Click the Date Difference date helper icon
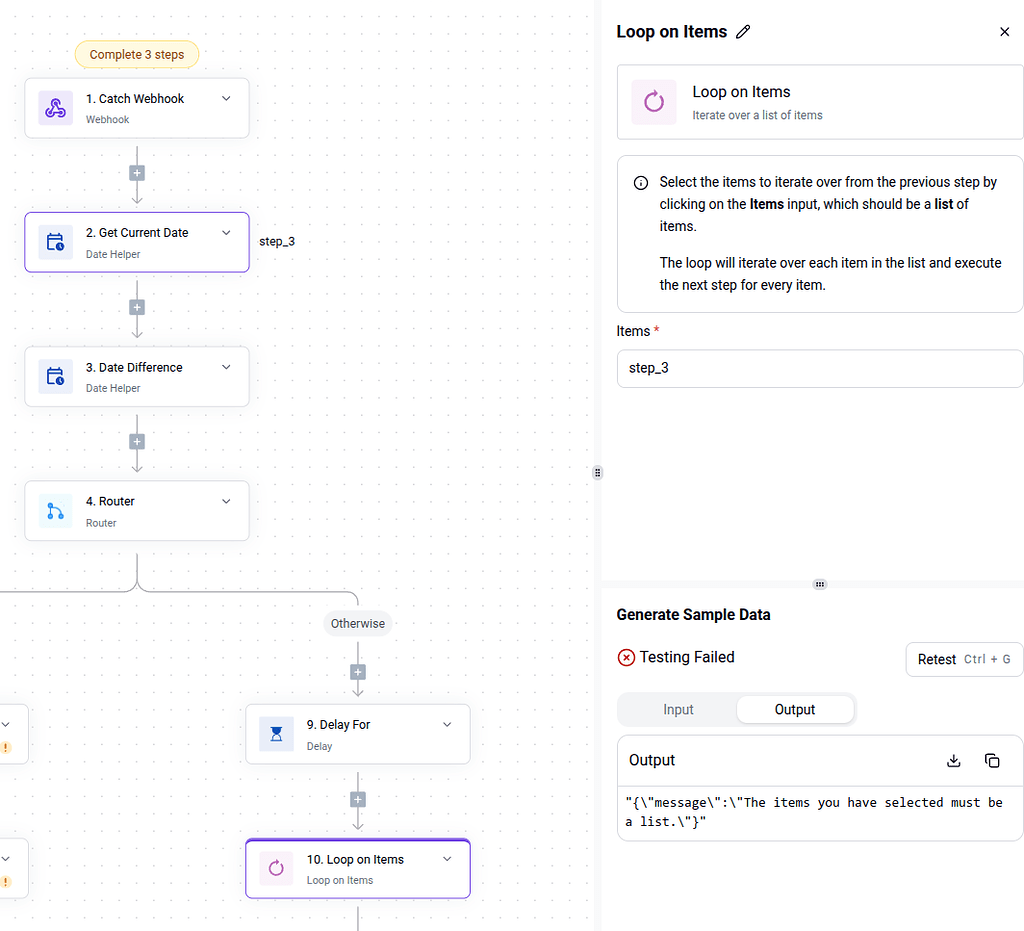1024x931 pixels. coord(54,376)
